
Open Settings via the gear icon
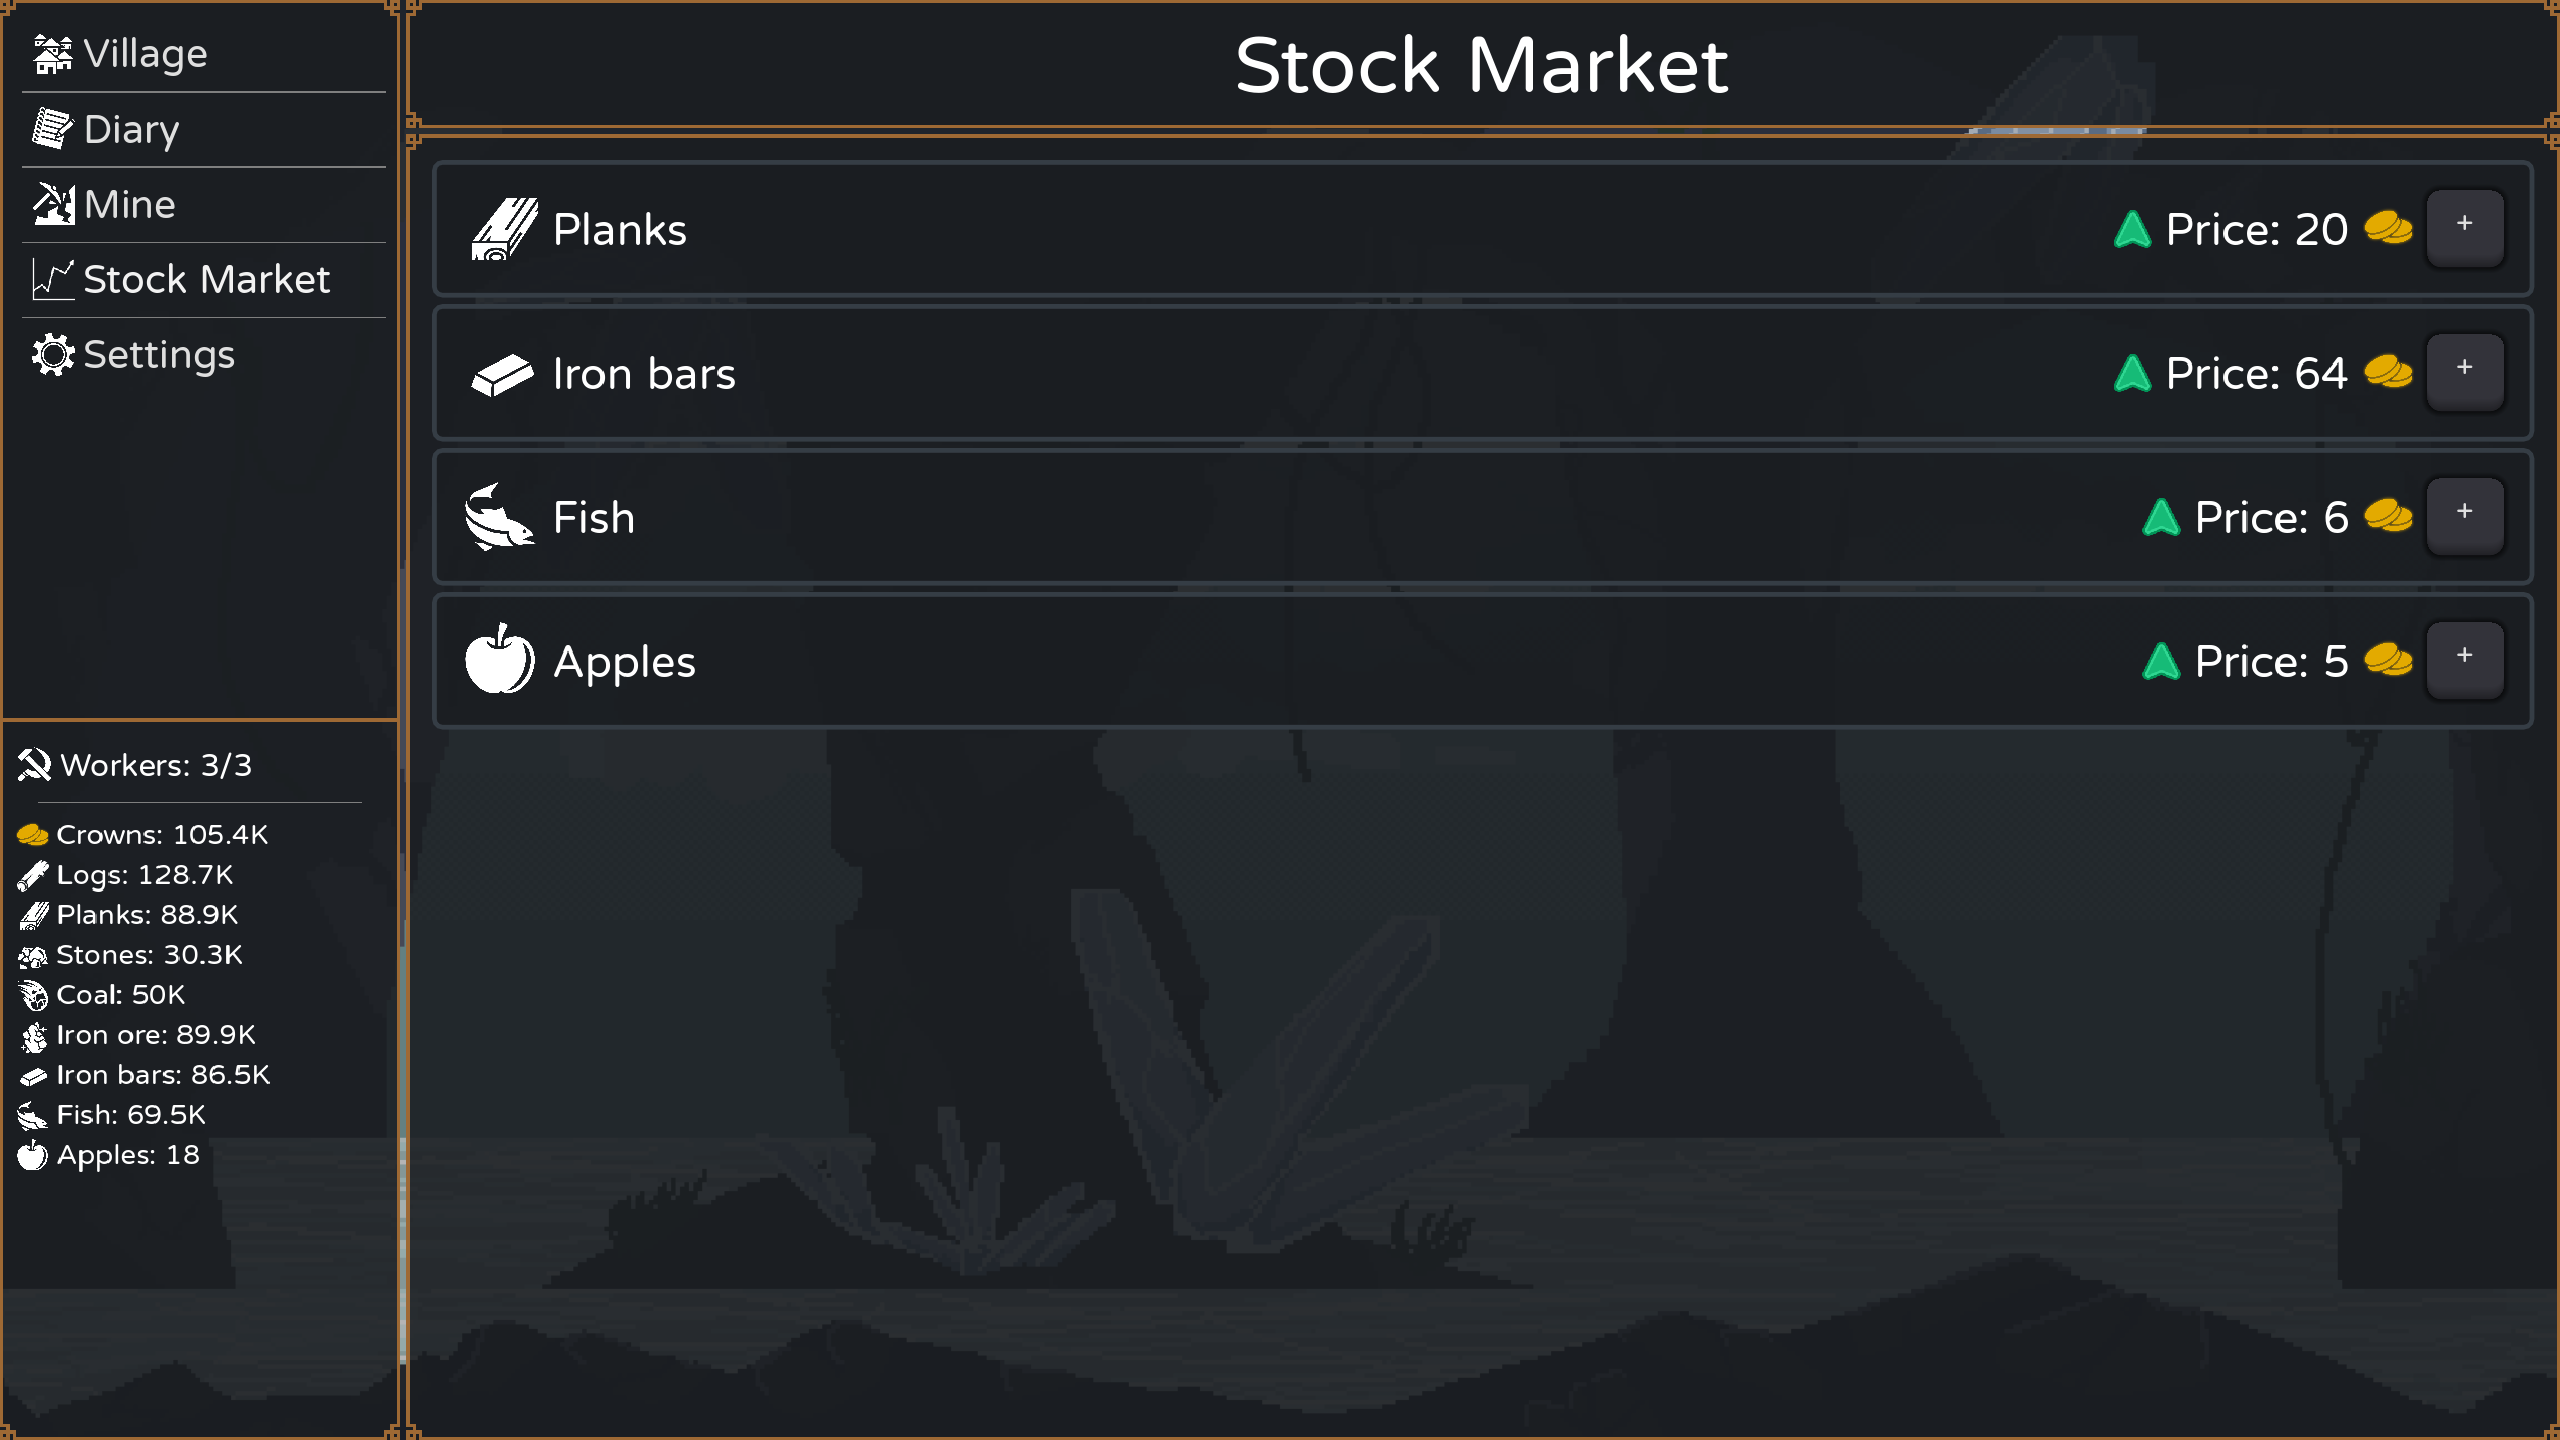54,354
